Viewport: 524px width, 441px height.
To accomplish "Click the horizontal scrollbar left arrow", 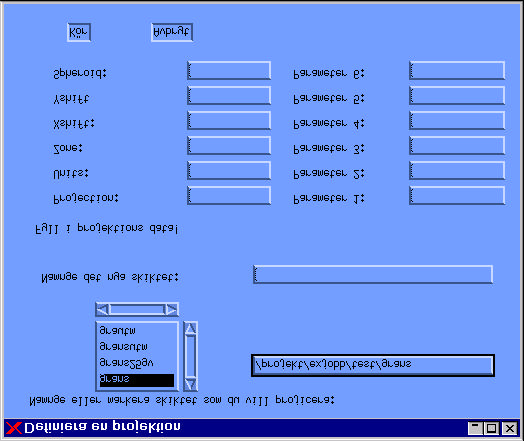I will click(103, 310).
